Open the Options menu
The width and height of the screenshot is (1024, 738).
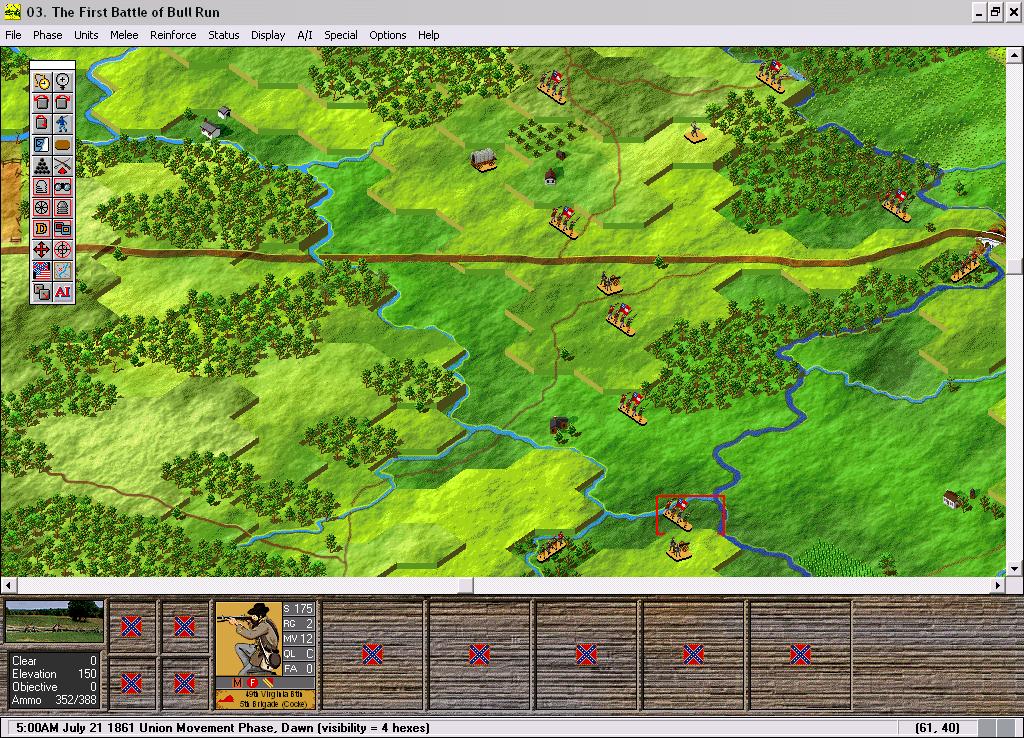coord(388,35)
